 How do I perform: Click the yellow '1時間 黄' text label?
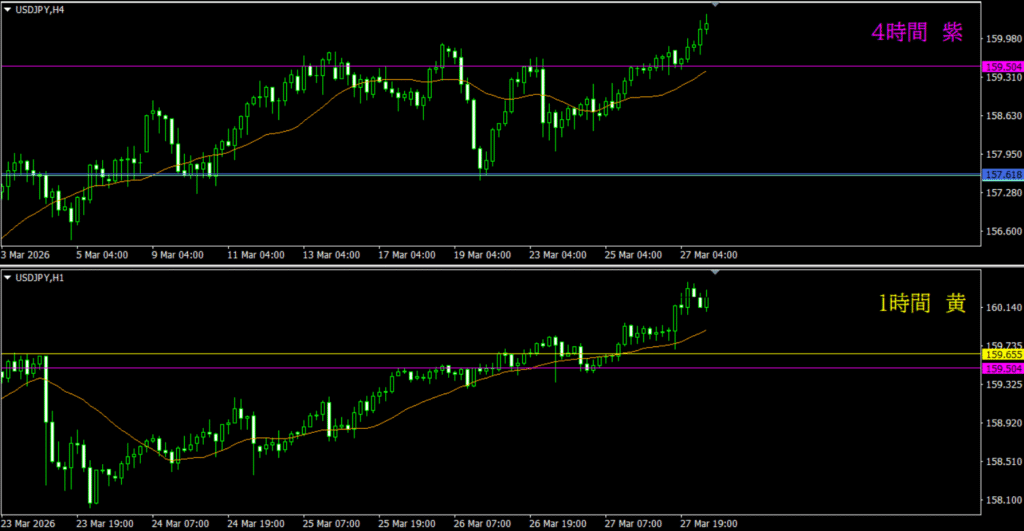[x=921, y=306]
